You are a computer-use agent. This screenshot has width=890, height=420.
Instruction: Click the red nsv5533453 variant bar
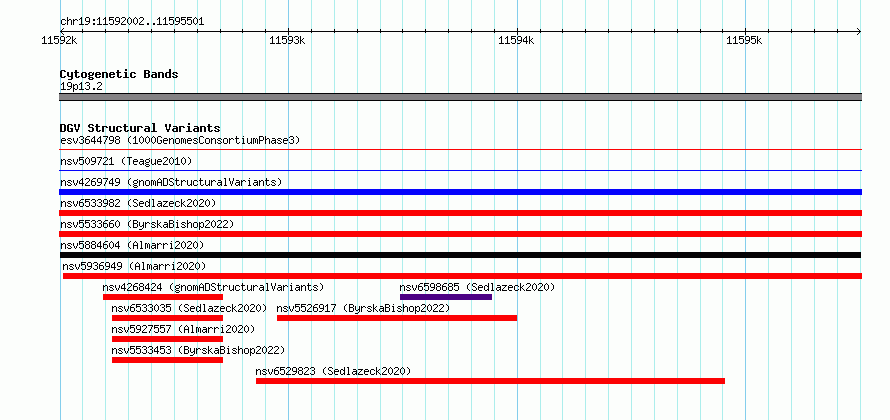pyautogui.click(x=167, y=360)
